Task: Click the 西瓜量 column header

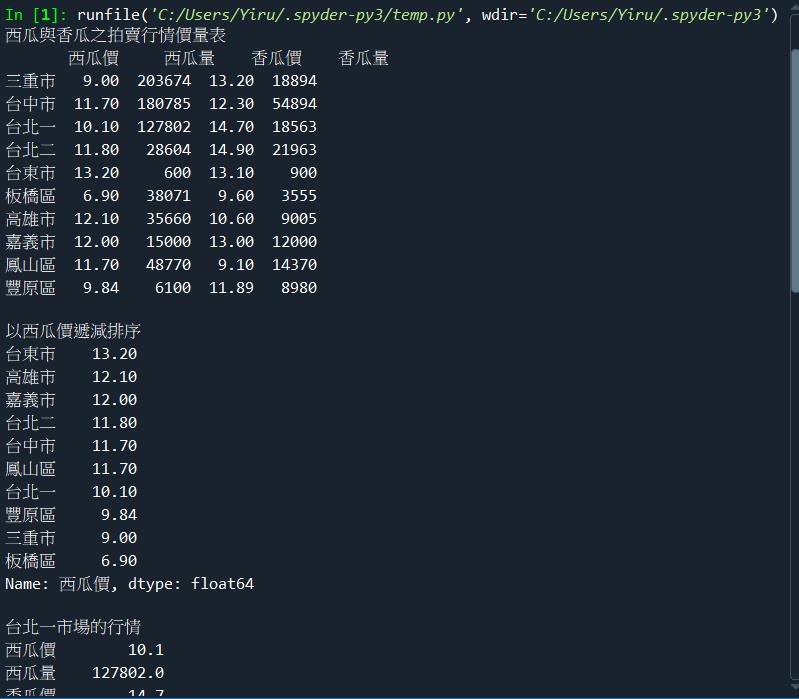Action: [189, 58]
